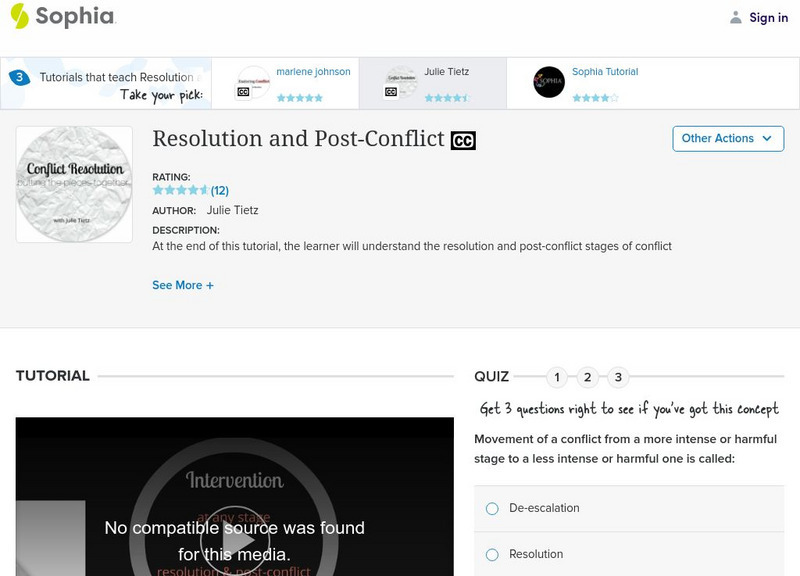Click the description text about post-conflict stages
800x576 pixels.
(412, 246)
